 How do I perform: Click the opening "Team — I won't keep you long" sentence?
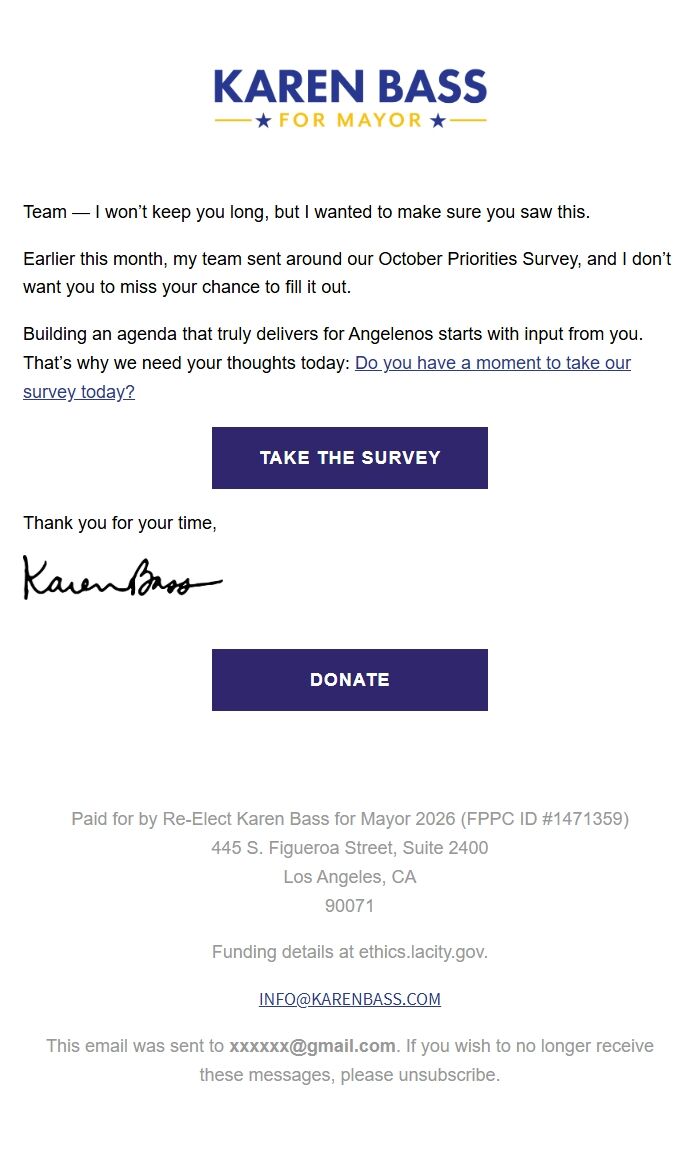(306, 212)
